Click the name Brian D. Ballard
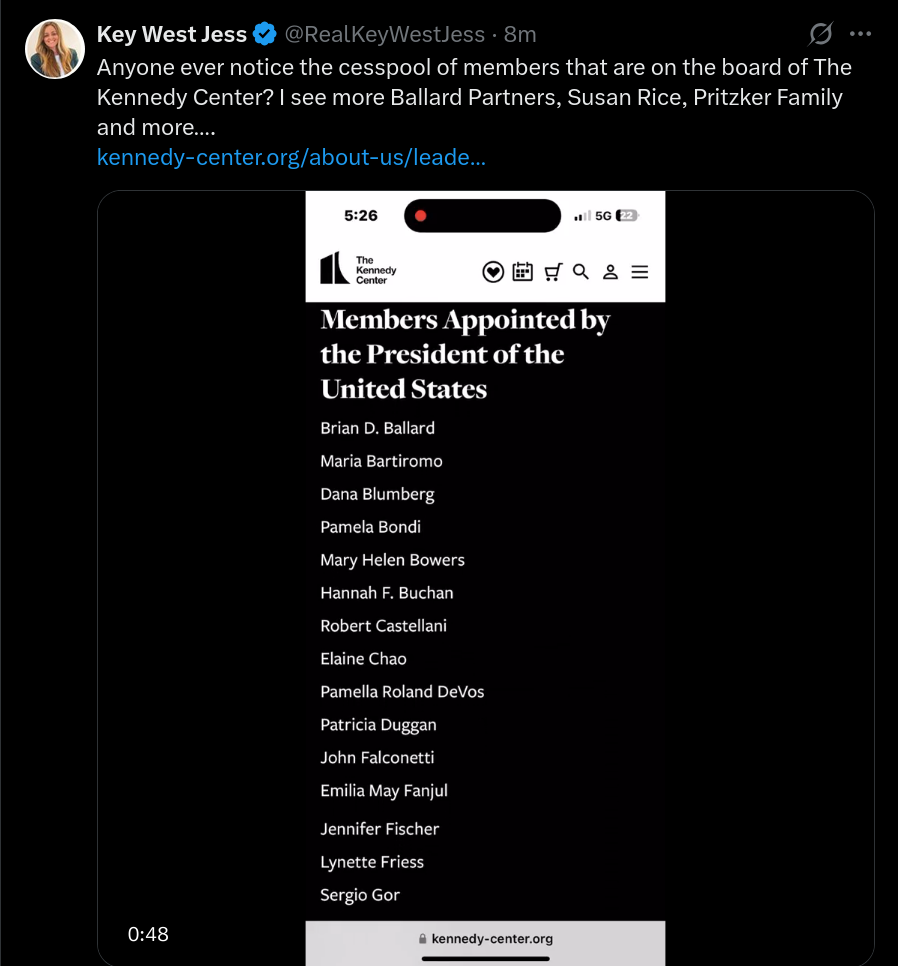 pyautogui.click(x=378, y=428)
